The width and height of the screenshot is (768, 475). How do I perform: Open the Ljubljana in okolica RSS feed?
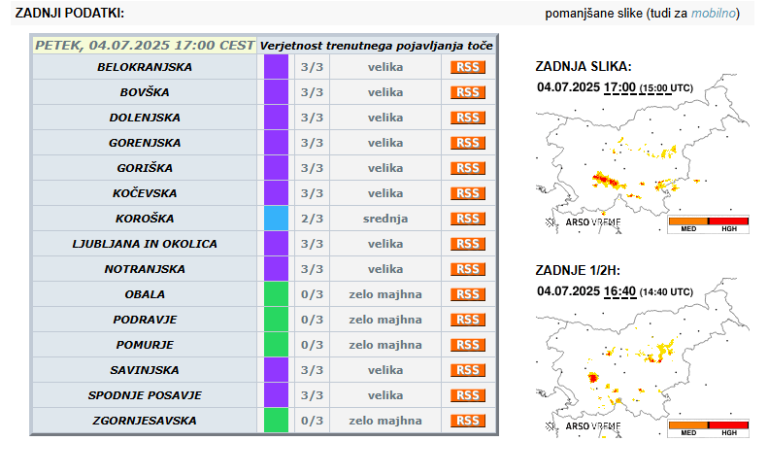click(468, 244)
